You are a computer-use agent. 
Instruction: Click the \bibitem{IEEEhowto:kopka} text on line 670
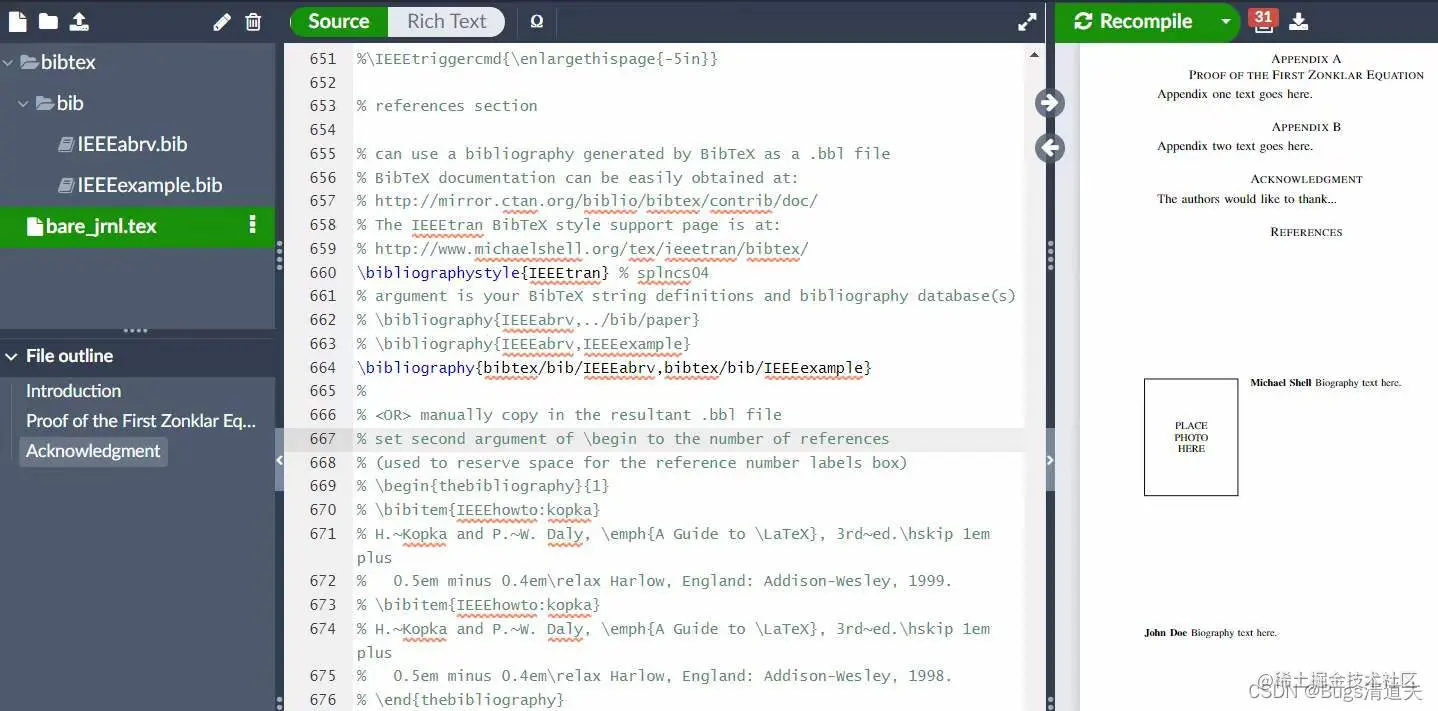click(487, 510)
